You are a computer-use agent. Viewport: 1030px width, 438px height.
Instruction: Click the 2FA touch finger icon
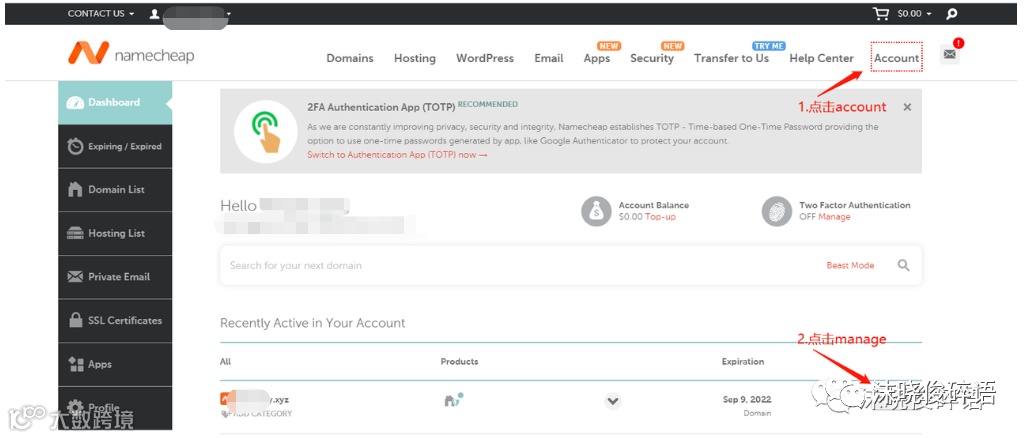[x=265, y=131]
